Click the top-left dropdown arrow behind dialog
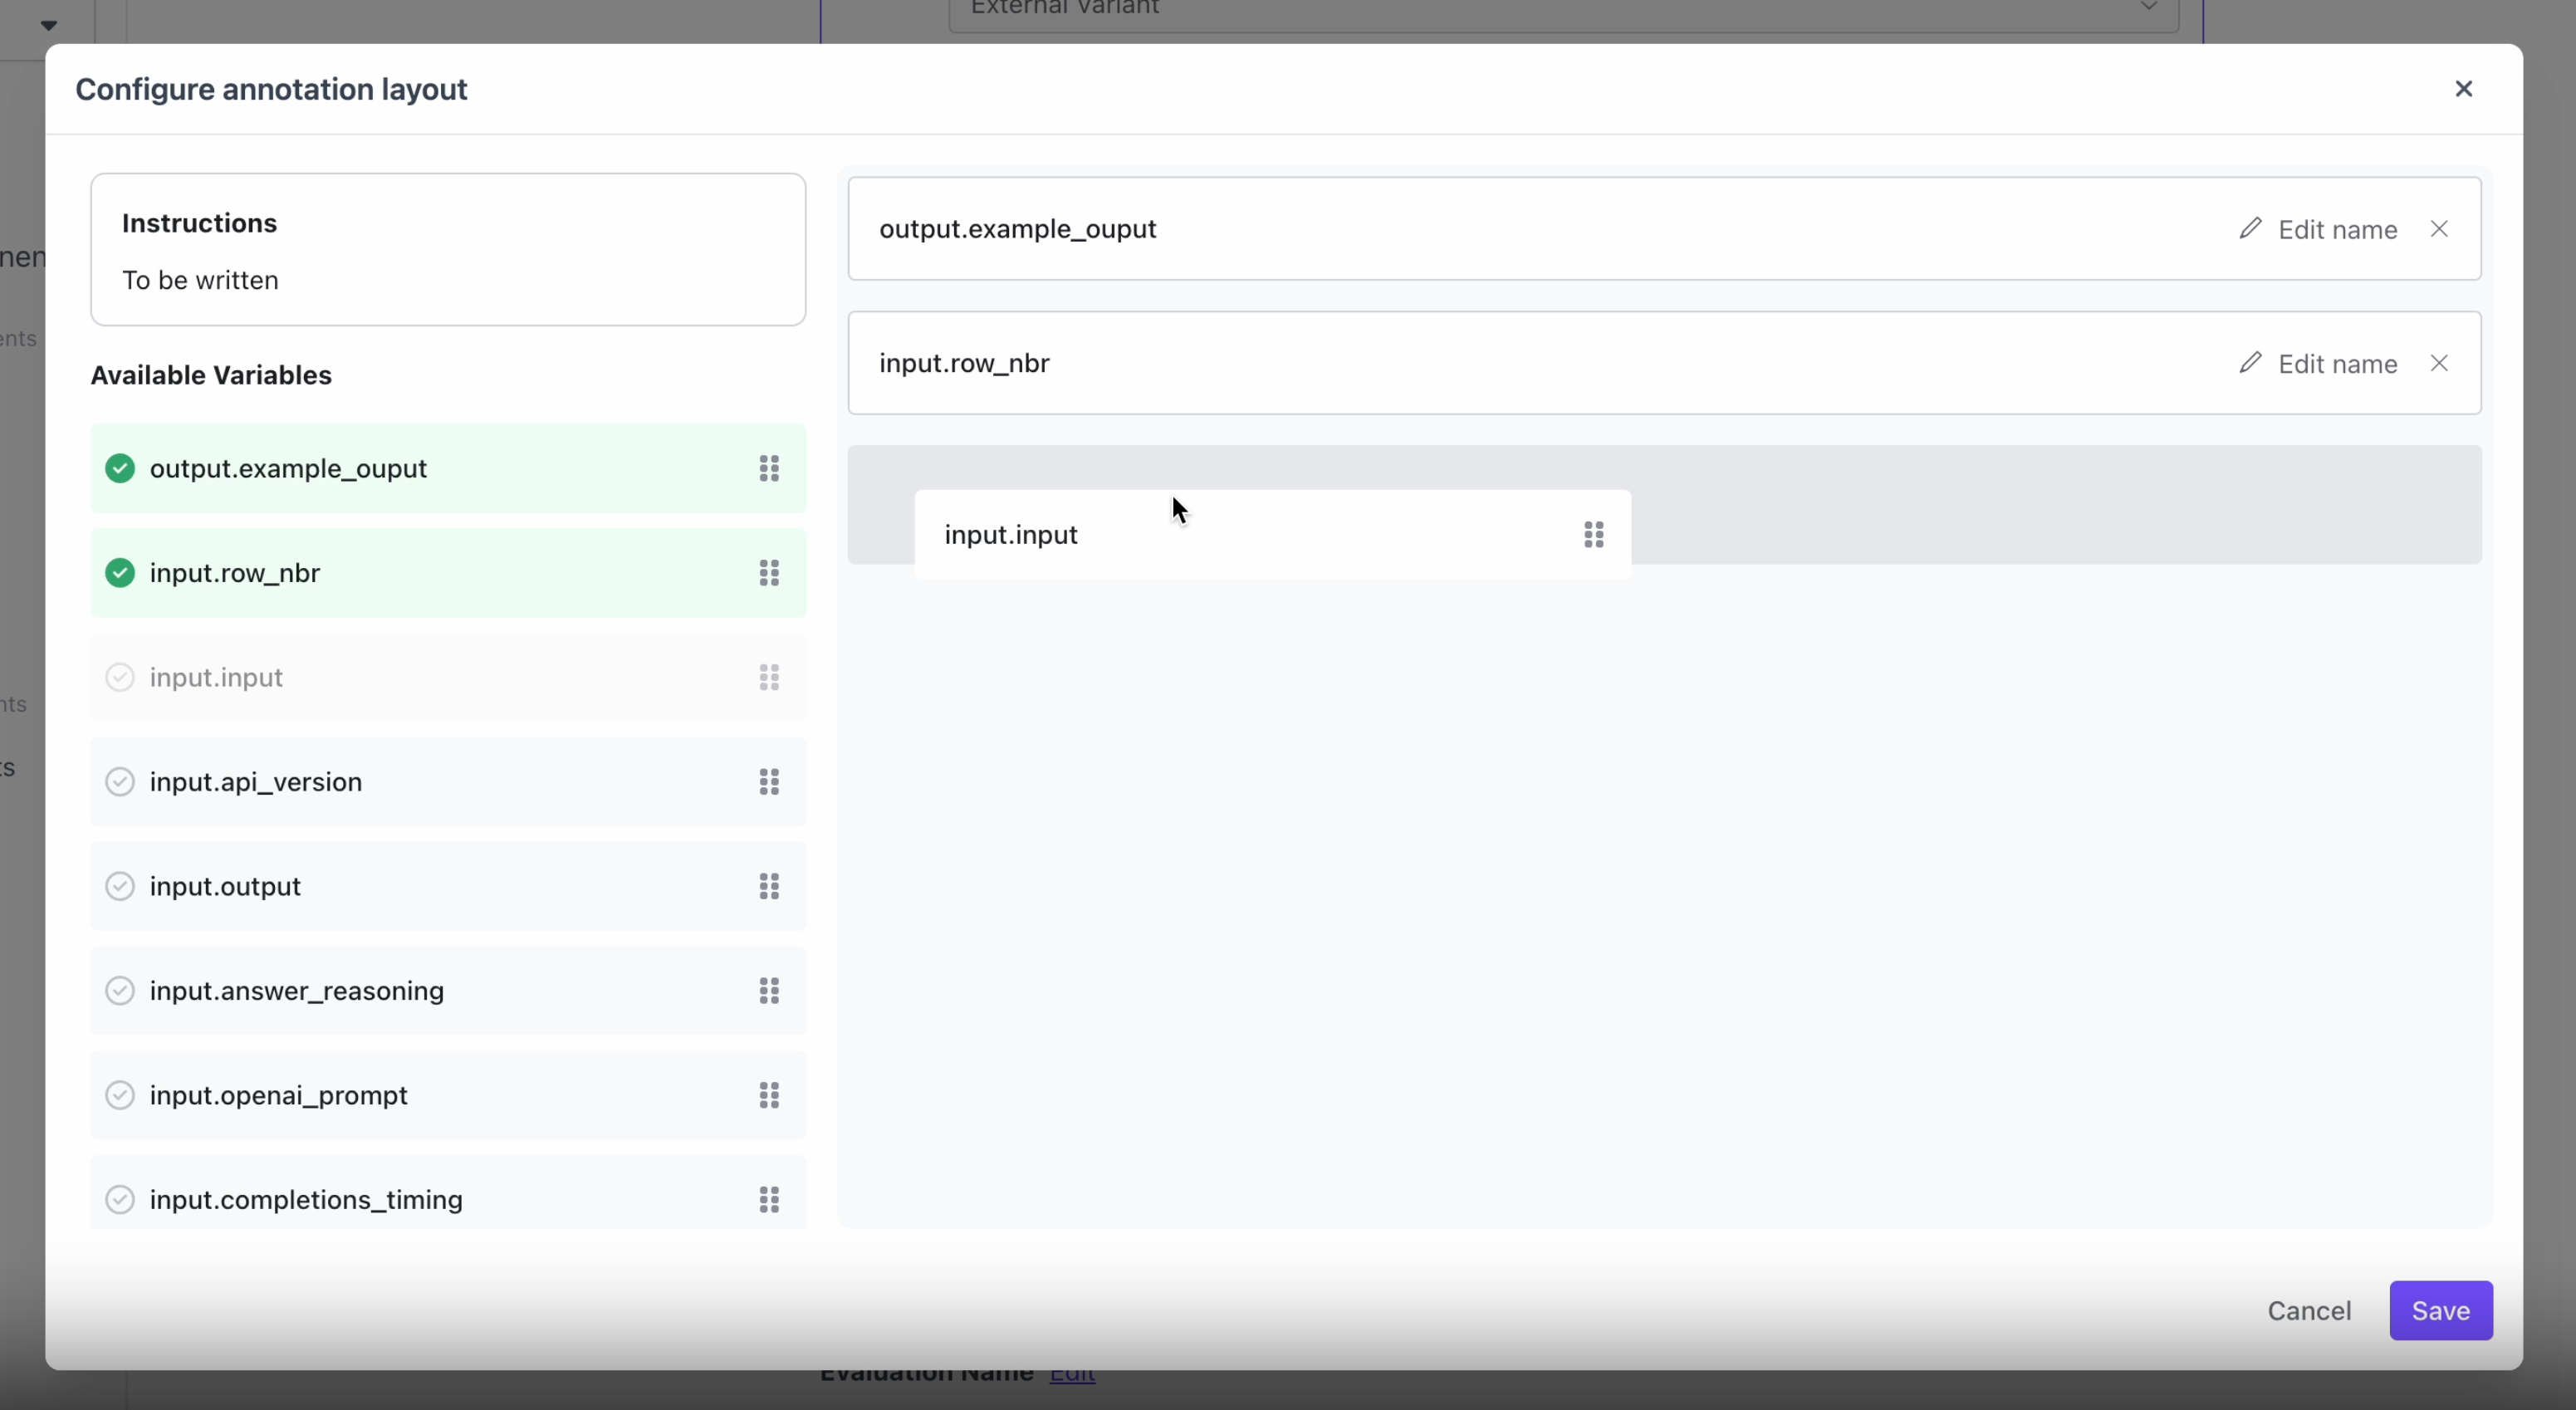This screenshot has height=1410, width=2576. pyautogui.click(x=48, y=25)
